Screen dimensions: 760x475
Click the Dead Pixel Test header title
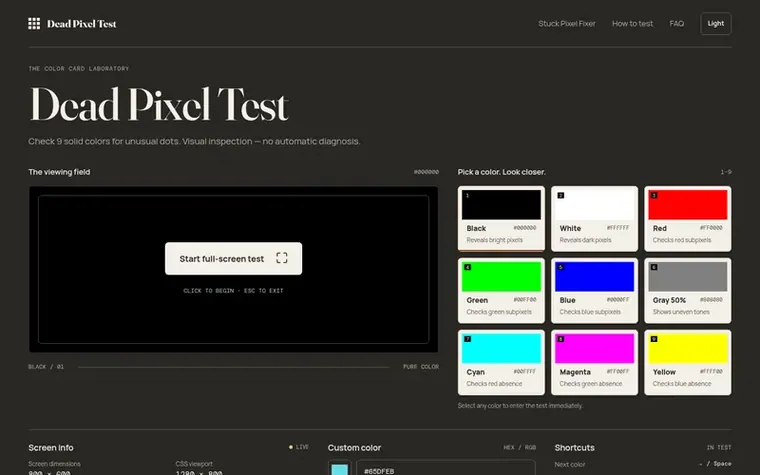tap(81, 24)
